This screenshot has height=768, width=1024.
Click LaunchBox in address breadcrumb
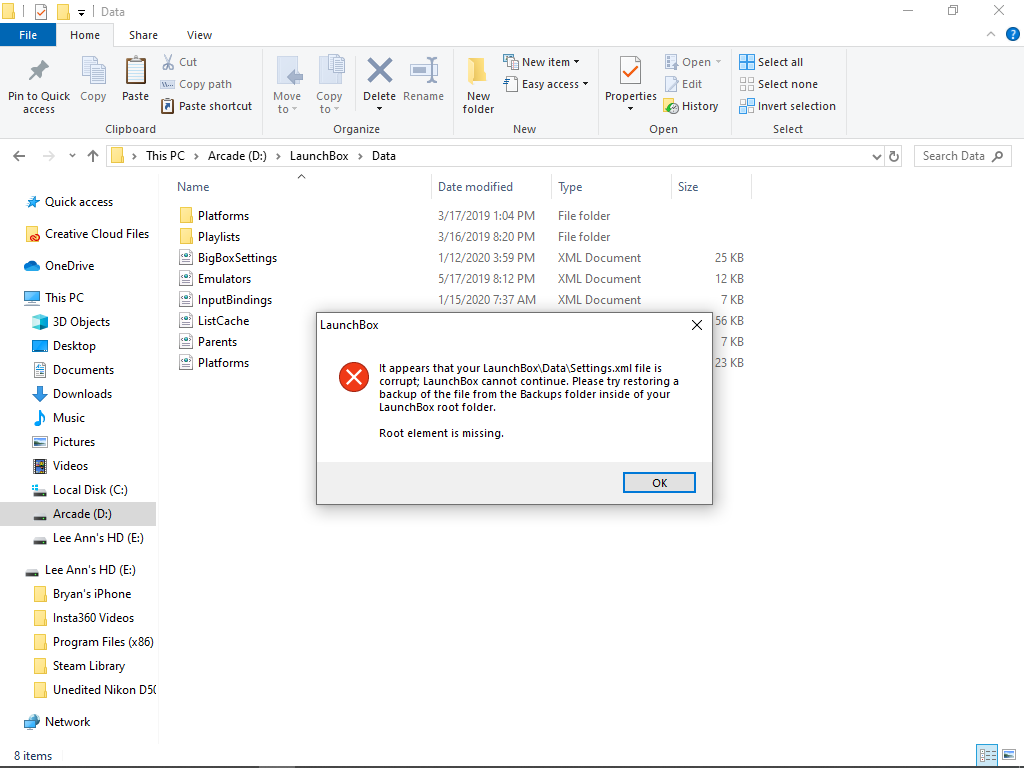point(319,156)
